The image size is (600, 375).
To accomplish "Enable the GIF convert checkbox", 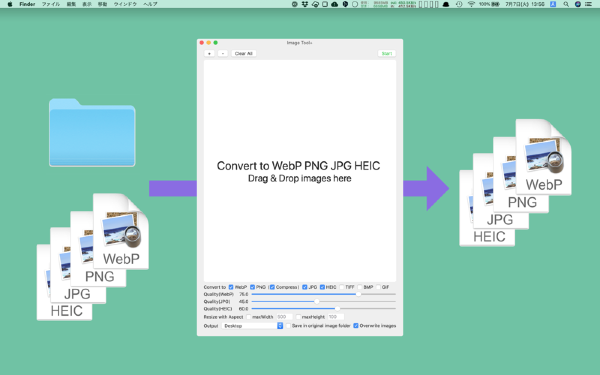I will tap(378, 287).
